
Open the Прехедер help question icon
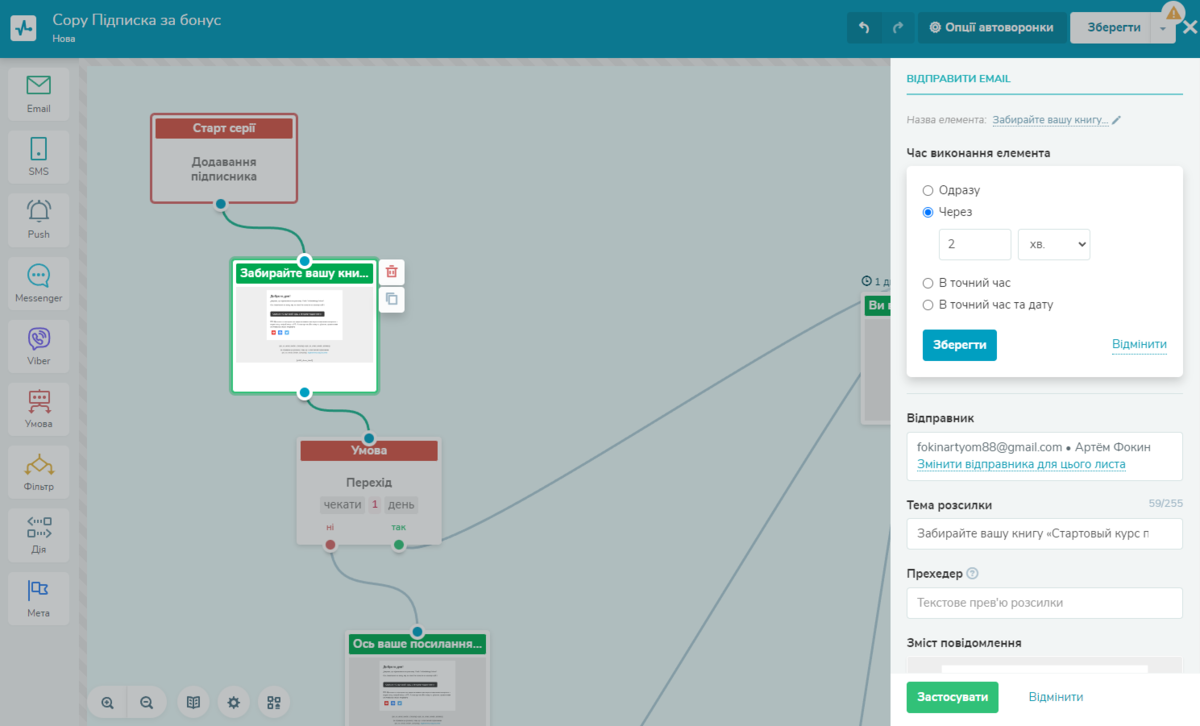pos(973,574)
